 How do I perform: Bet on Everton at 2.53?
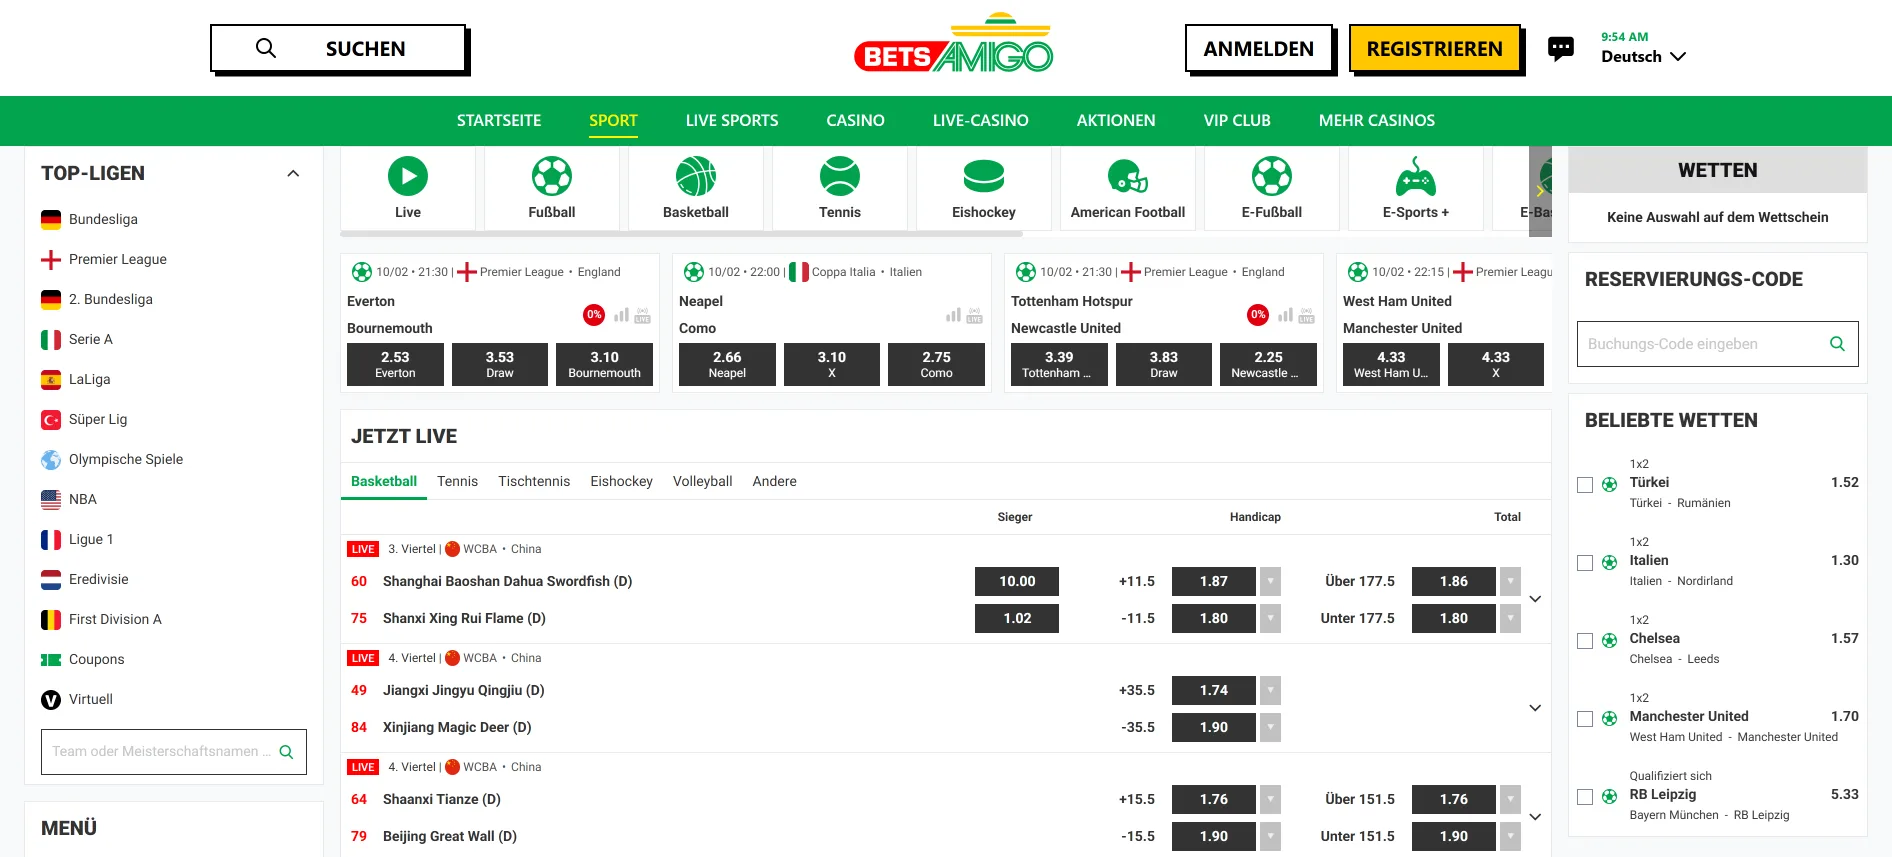[x=395, y=364]
